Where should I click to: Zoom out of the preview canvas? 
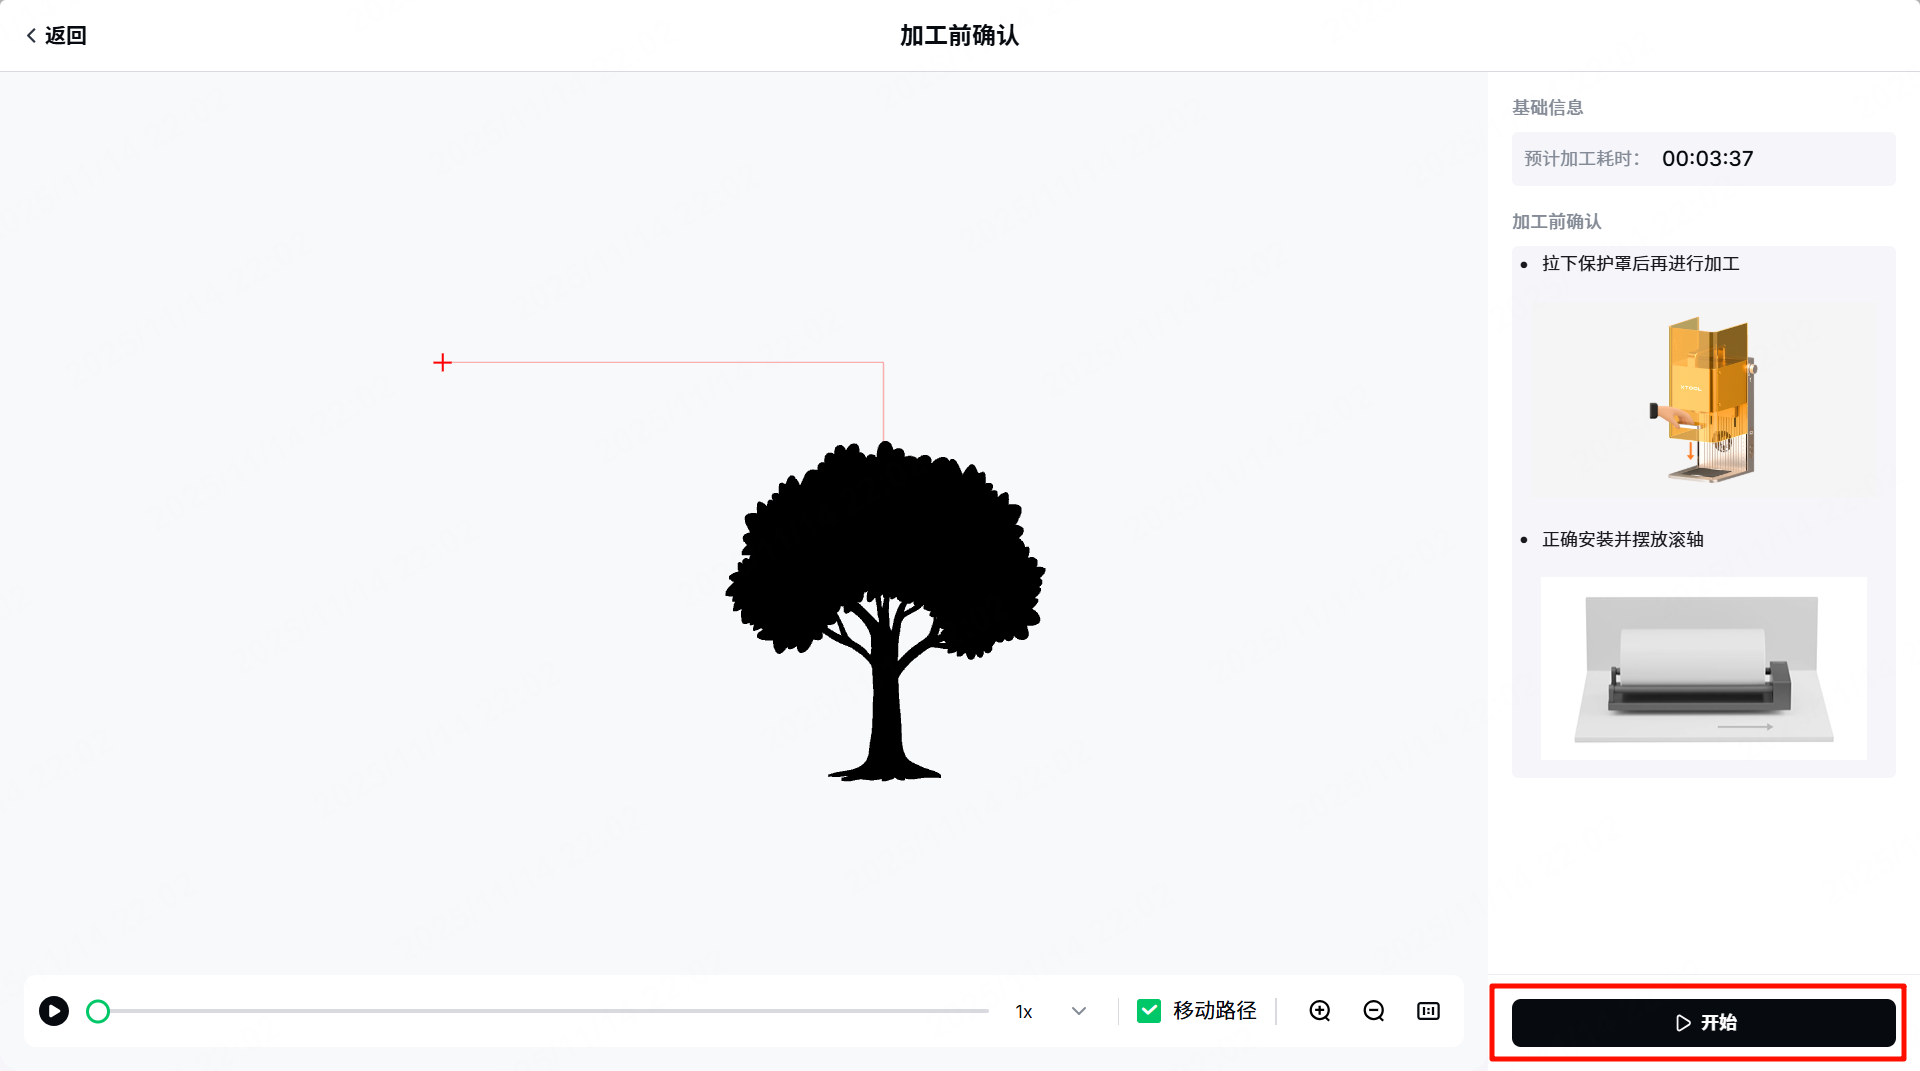[x=1374, y=1011]
